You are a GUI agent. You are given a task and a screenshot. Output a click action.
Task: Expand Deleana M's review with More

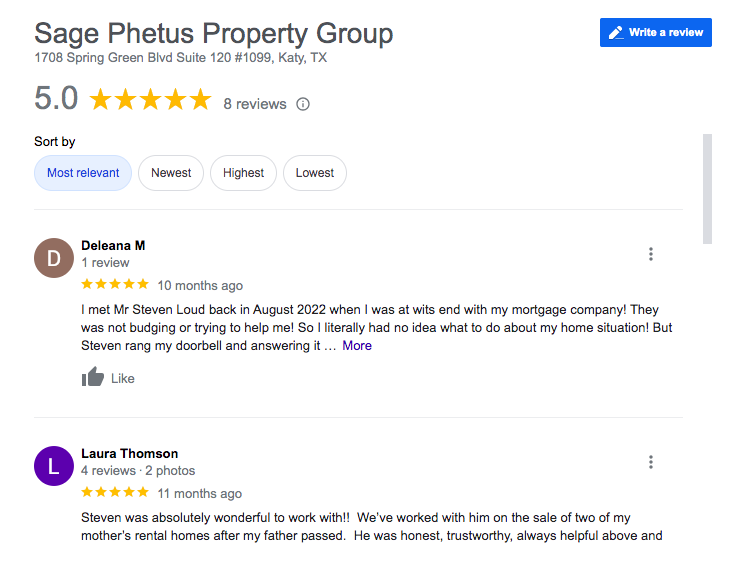pyautogui.click(x=357, y=345)
